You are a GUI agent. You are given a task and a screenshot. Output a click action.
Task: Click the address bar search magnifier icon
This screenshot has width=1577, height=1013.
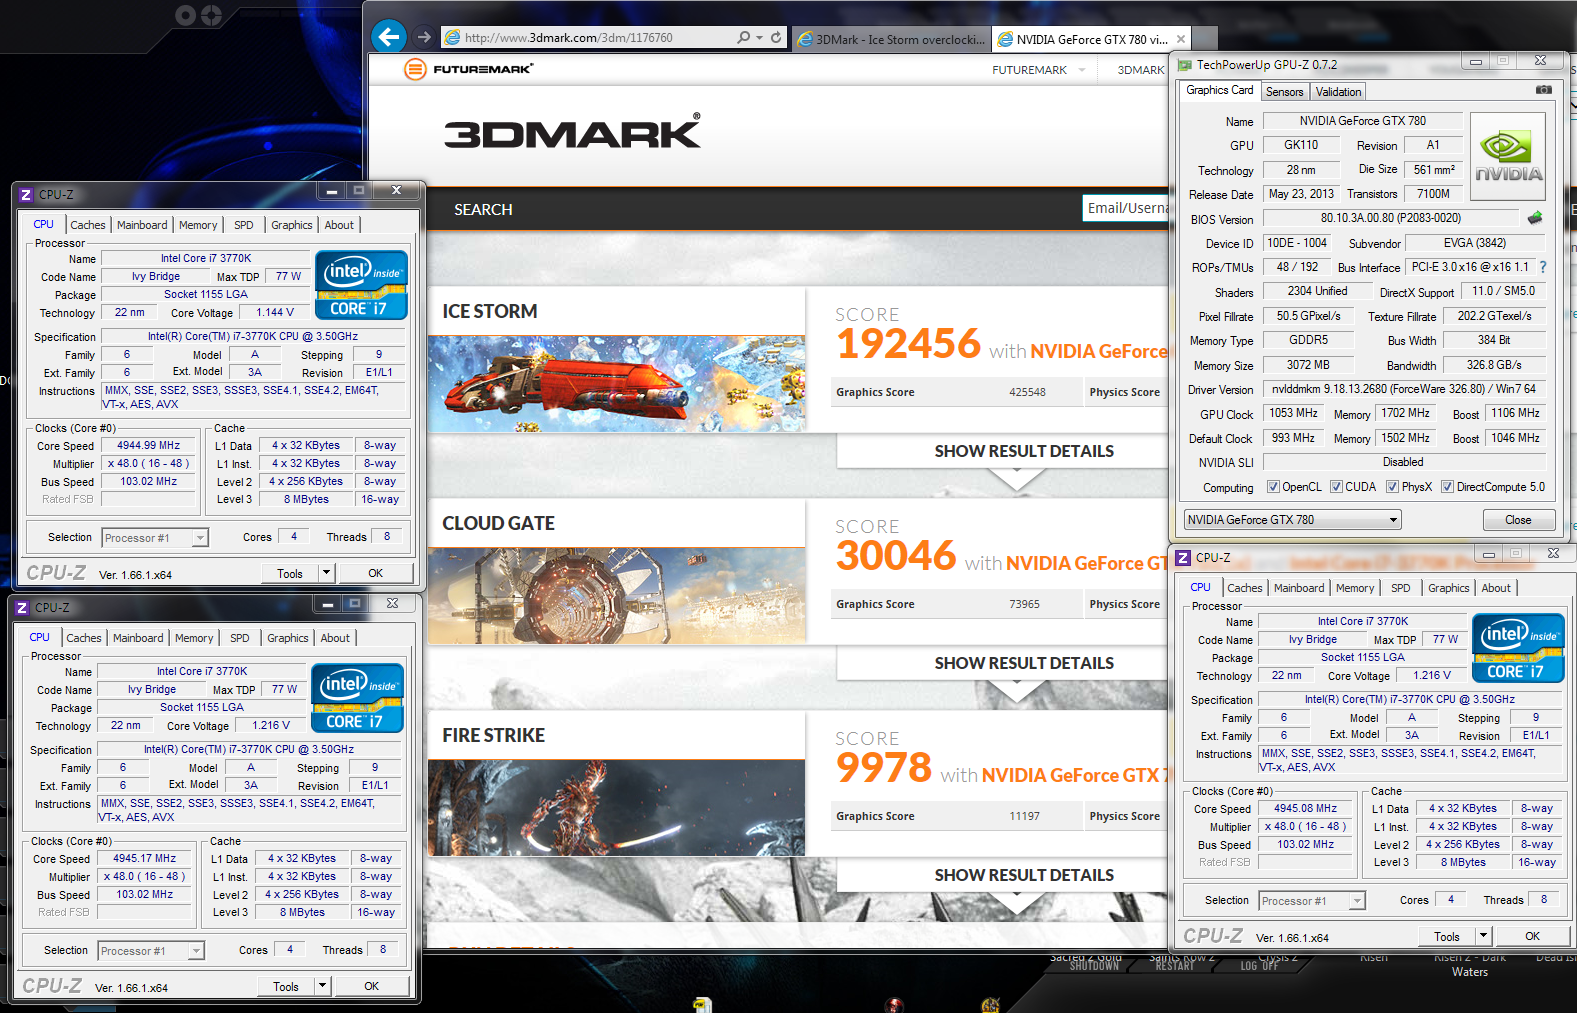coord(743,37)
